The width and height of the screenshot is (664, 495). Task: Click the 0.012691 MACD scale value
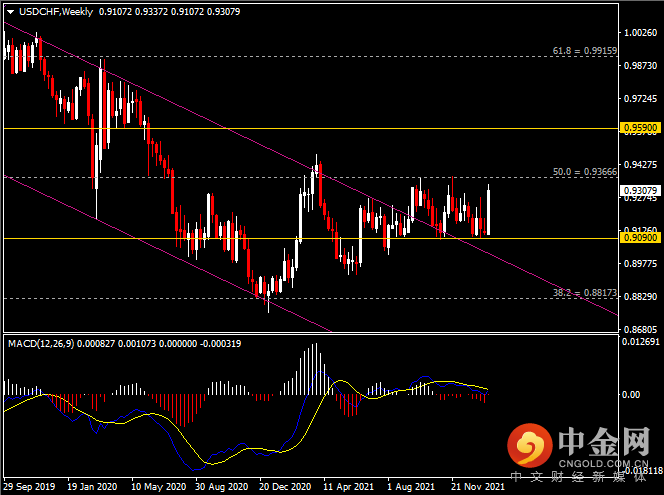[641, 342]
